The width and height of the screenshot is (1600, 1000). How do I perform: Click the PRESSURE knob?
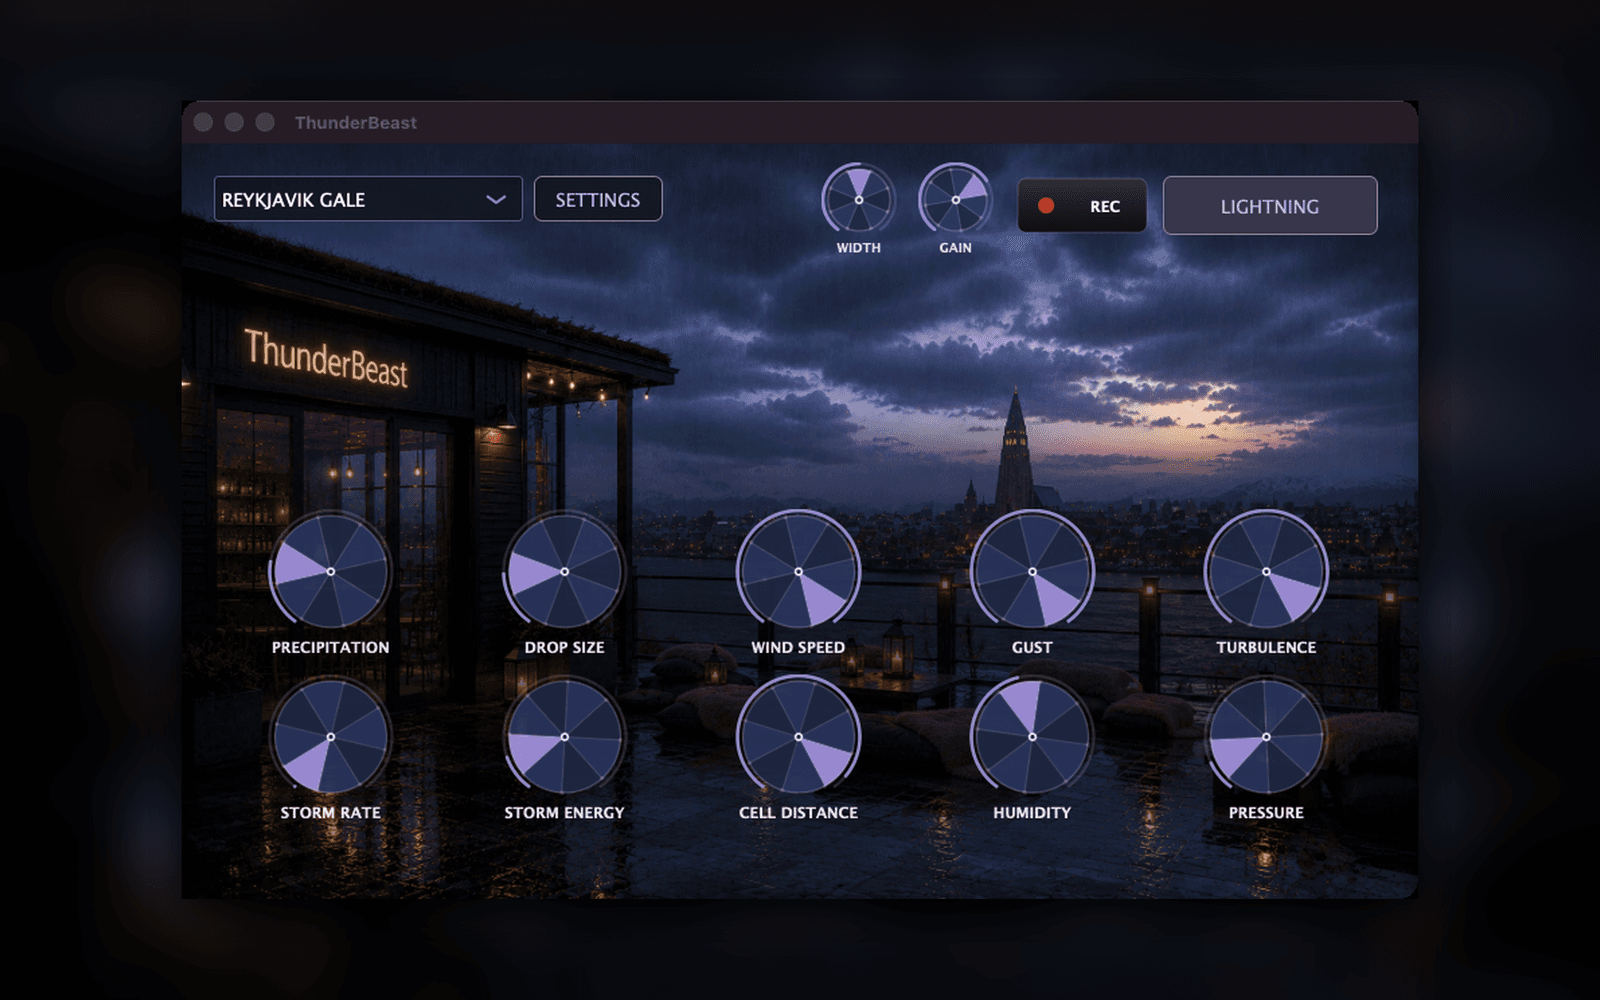tap(1266, 737)
